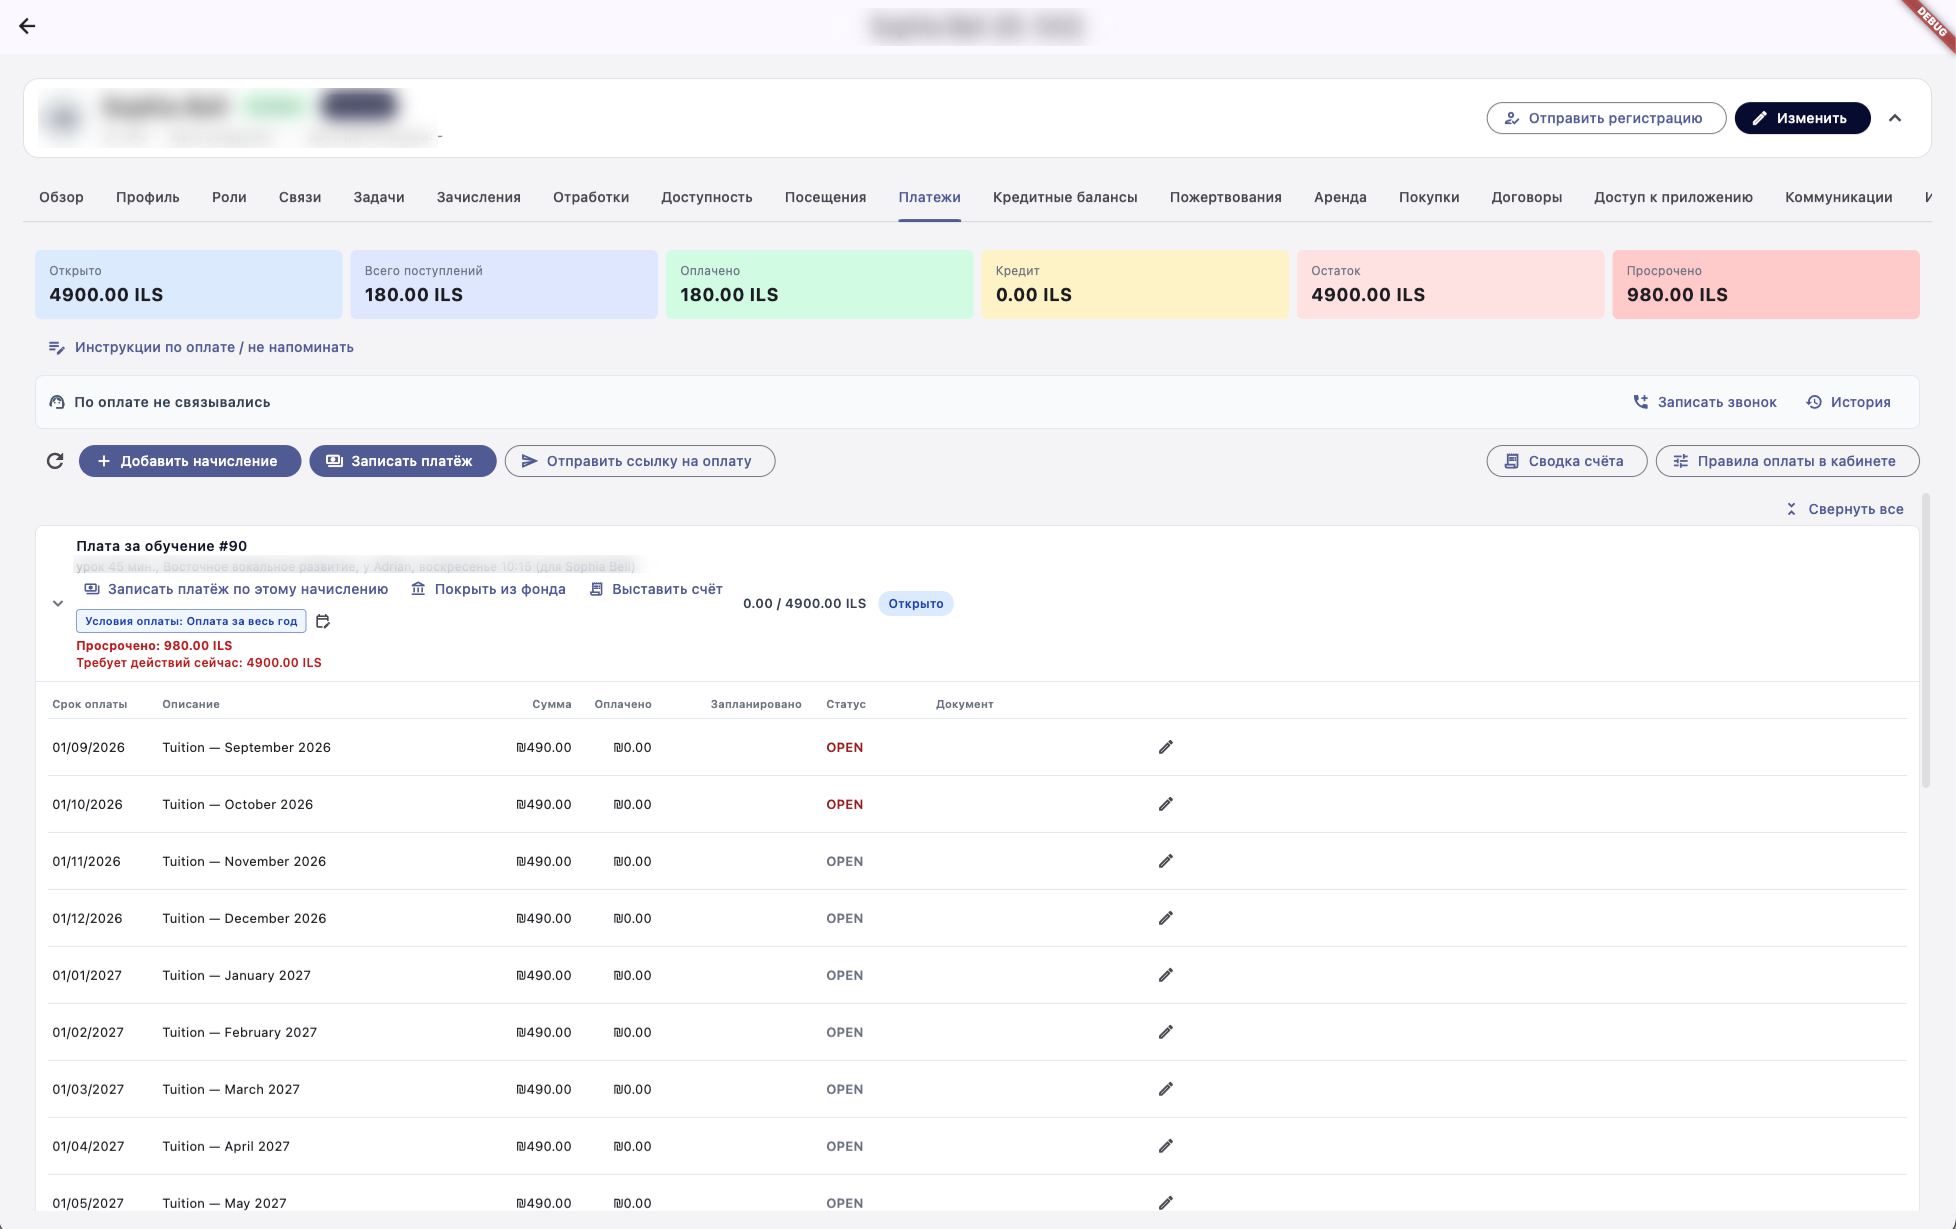Edit the Tuition May 2027 row
Viewport: 1956px width, 1229px height.
tap(1165, 1203)
